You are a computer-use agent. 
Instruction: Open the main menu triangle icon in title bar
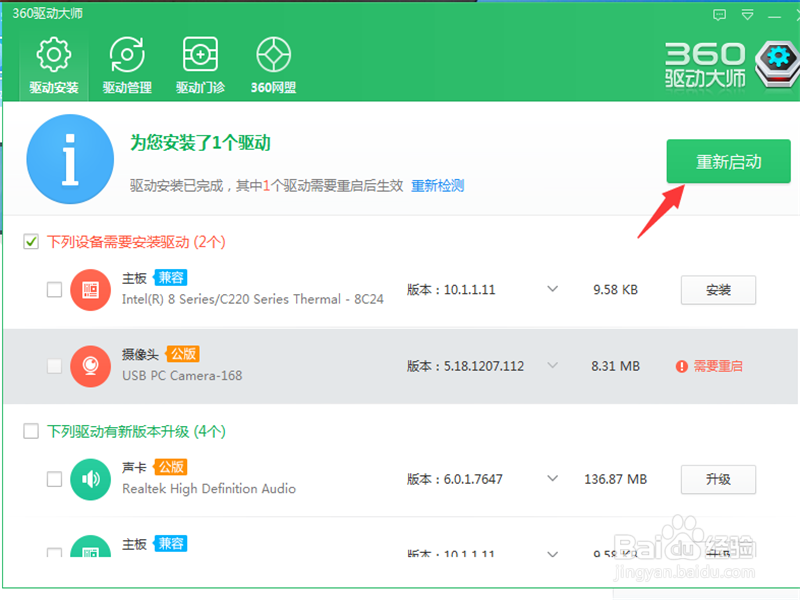(x=747, y=15)
